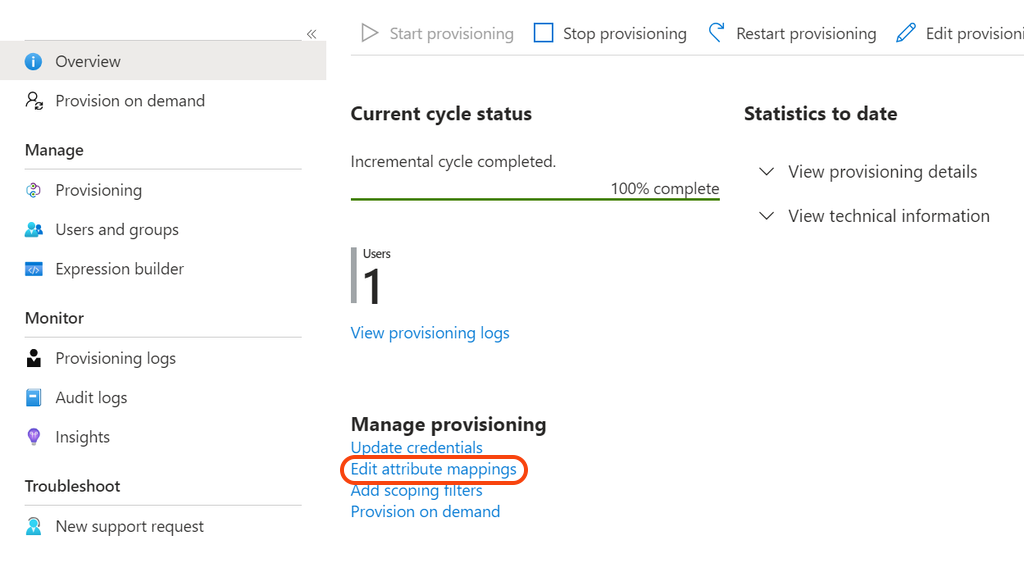The image size is (1024, 566).
Task: Click the Start provisioning play icon
Action: (x=370, y=33)
